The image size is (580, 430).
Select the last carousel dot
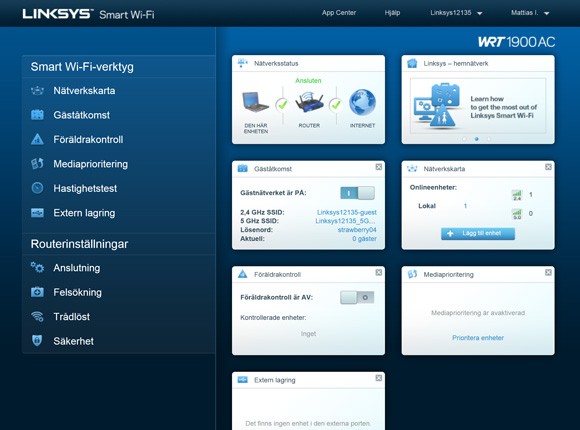pos(489,139)
